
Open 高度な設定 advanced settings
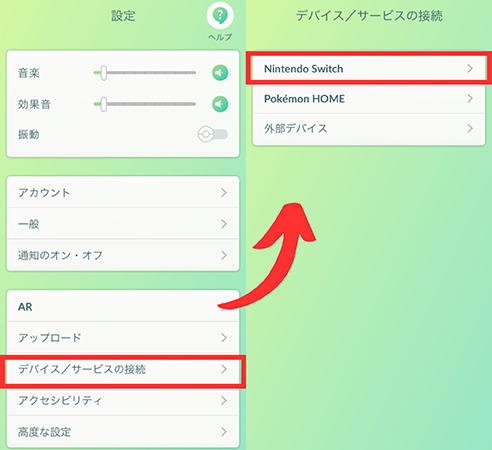pyautogui.click(x=123, y=432)
